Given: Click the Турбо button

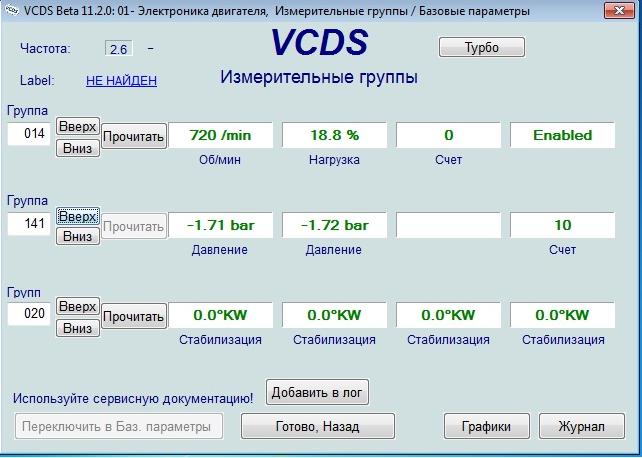Looking at the screenshot, I should point(482,47).
